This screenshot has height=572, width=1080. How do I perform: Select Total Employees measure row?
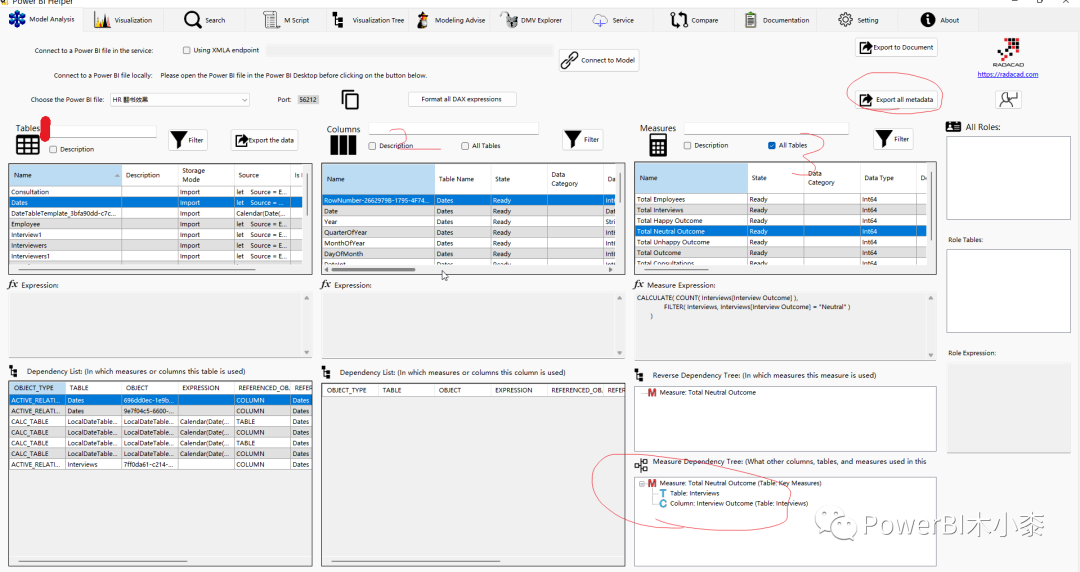781,199
